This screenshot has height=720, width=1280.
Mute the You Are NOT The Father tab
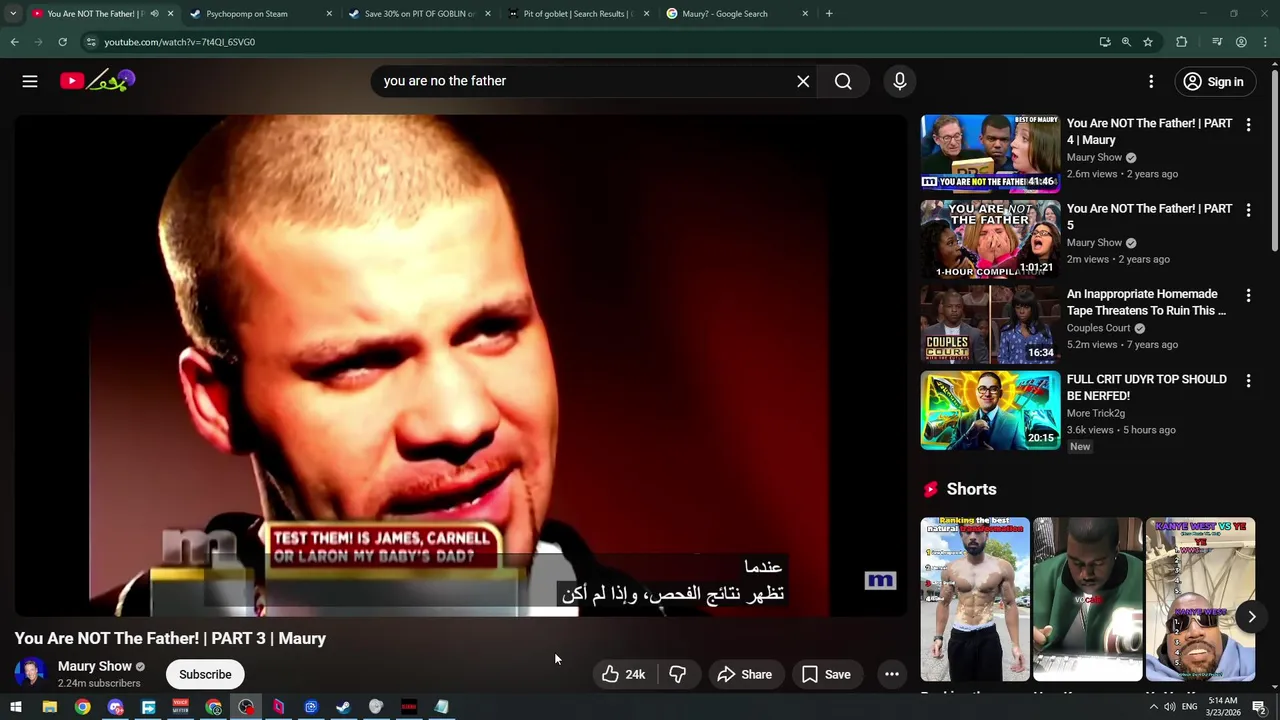(x=154, y=14)
